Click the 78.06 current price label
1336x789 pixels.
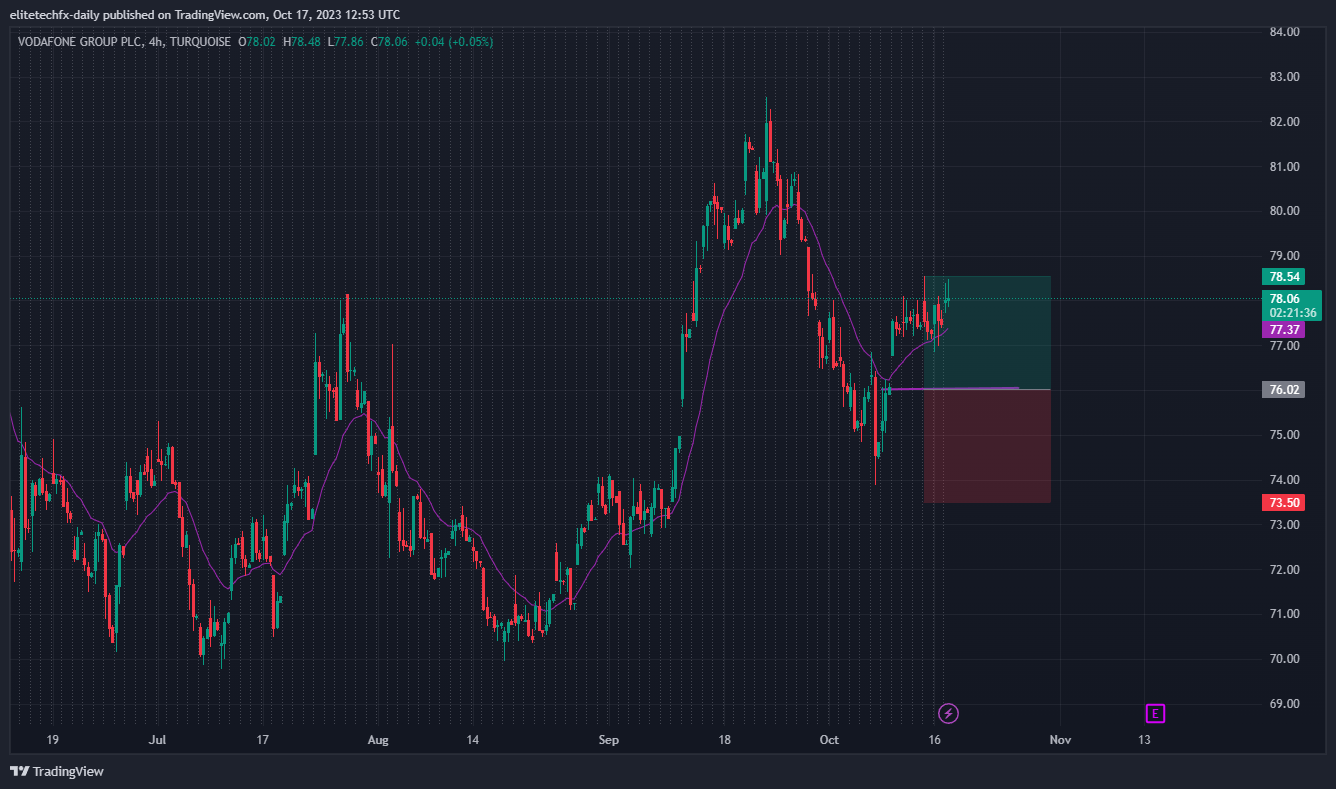tap(1284, 298)
